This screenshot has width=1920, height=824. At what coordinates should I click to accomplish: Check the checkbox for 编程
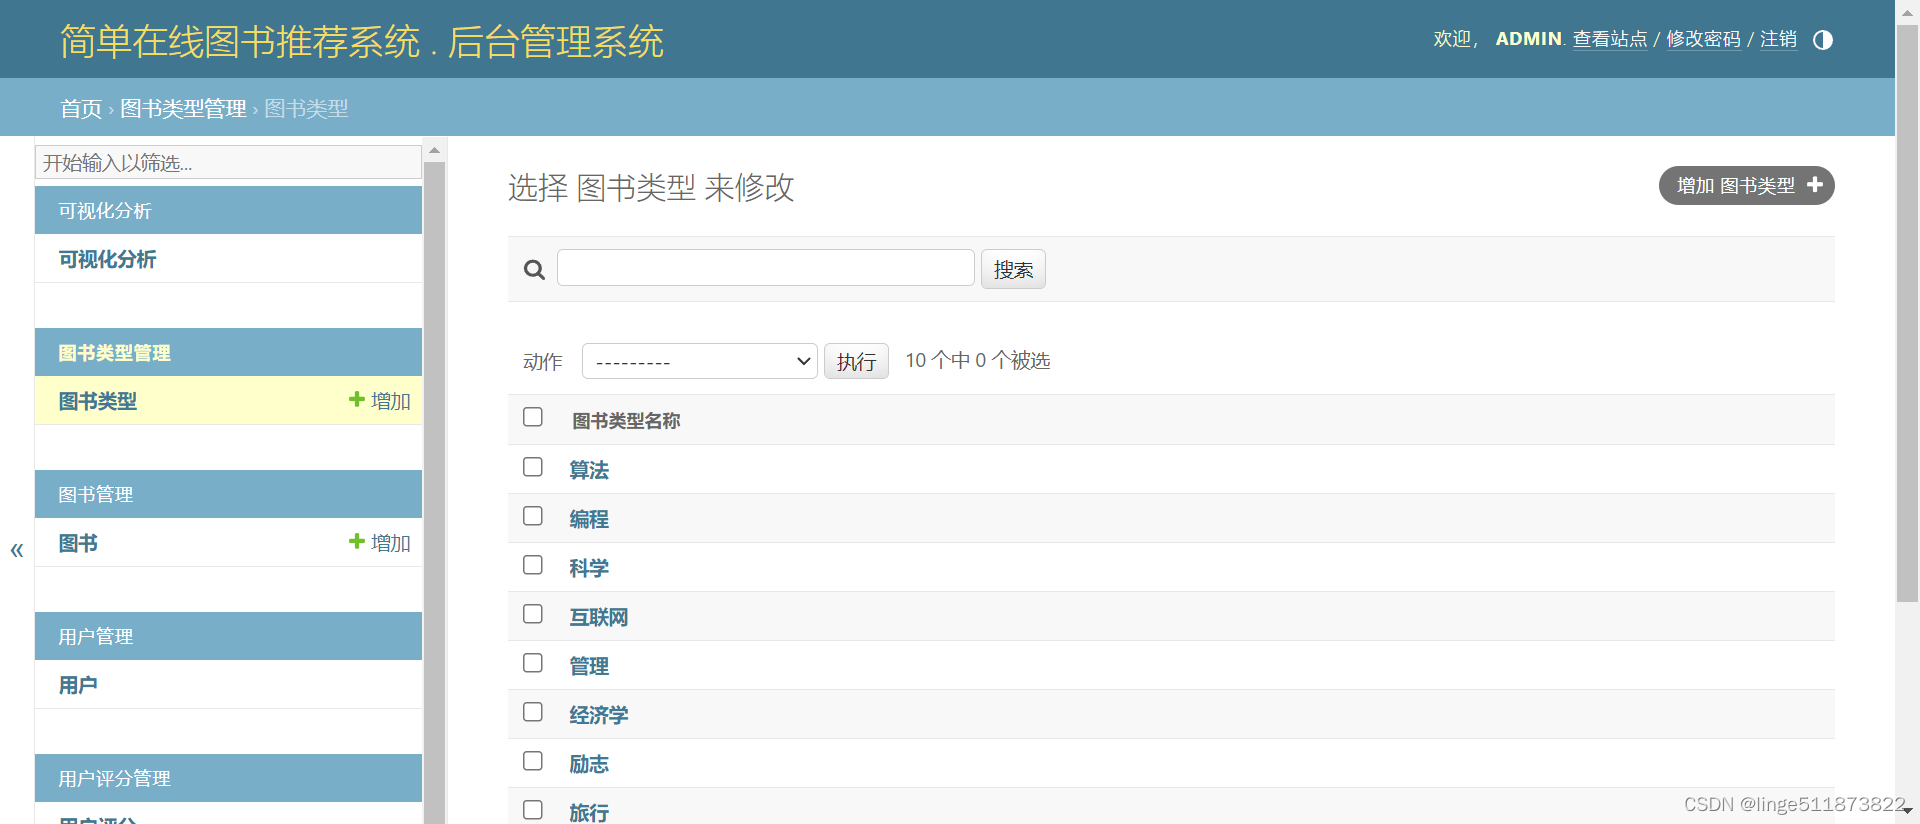pos(533,516)
